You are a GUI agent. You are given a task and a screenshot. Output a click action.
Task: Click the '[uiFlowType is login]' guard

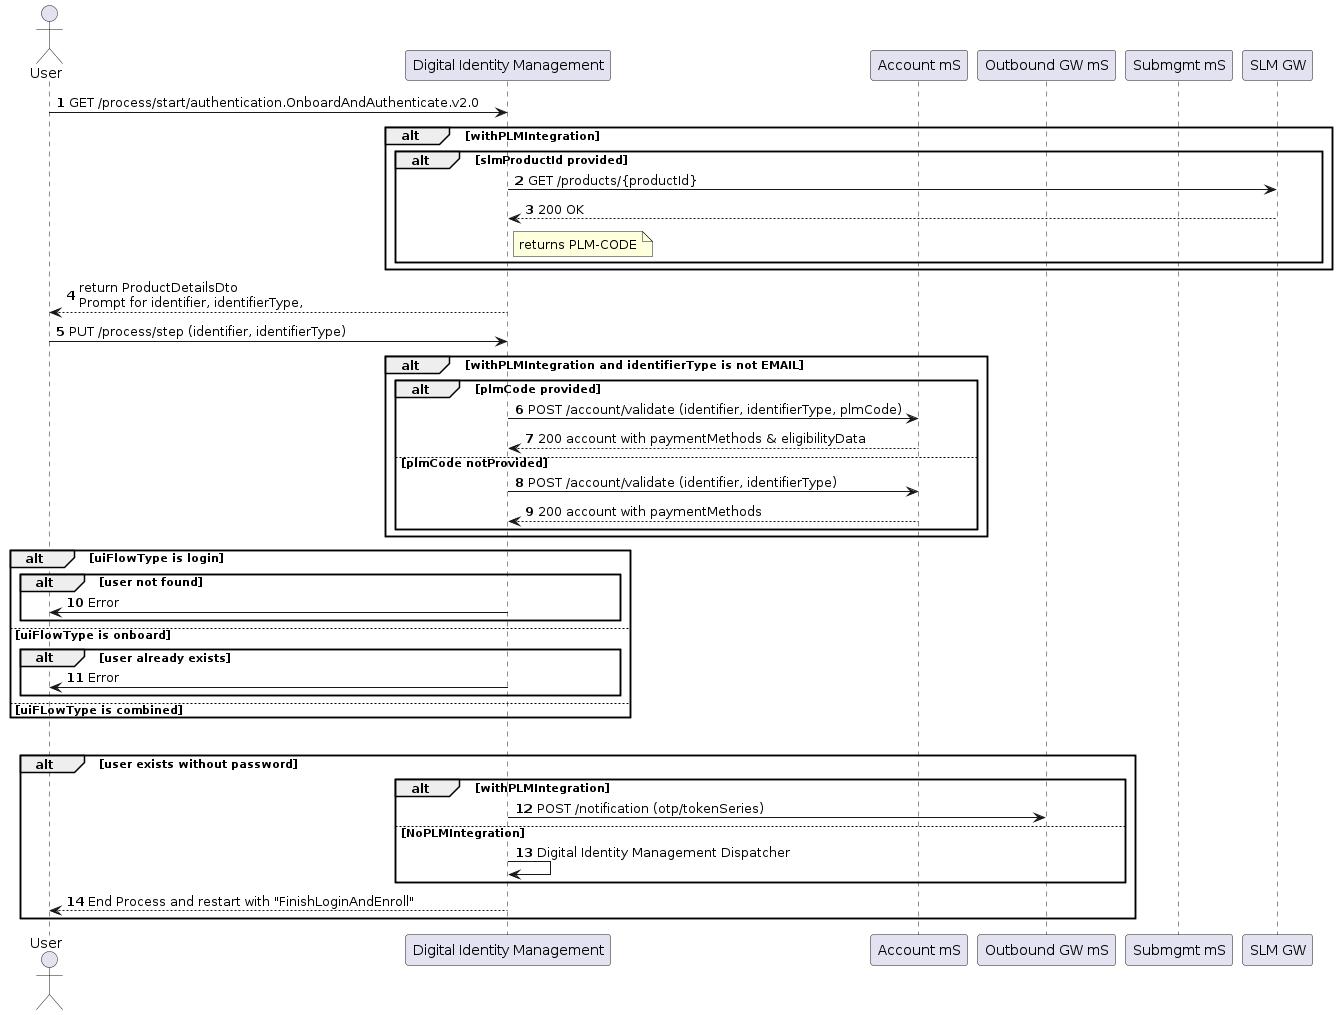pyautogui.click(x=156, y=558)
